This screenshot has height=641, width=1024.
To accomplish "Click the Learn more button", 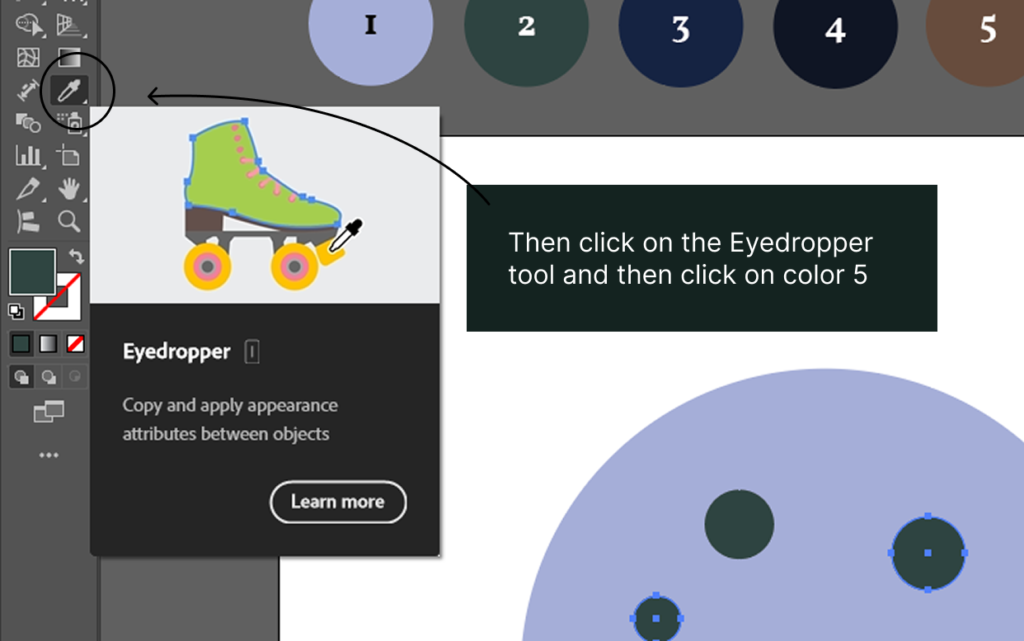I will pos(338,501).
